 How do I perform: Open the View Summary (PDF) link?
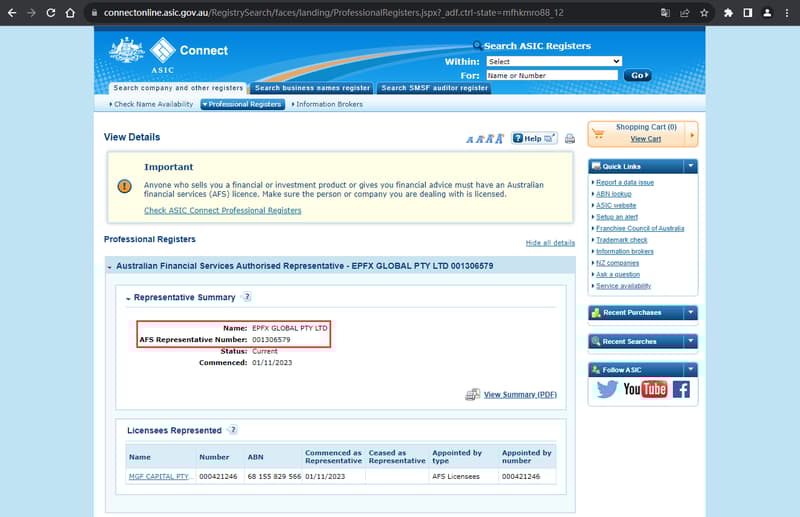[x=520, y=395]
